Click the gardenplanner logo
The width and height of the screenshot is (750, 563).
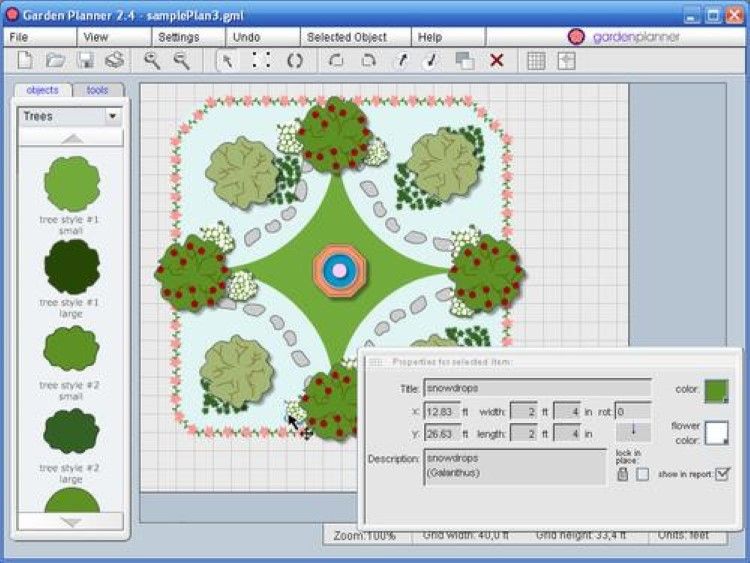[623, 37]
